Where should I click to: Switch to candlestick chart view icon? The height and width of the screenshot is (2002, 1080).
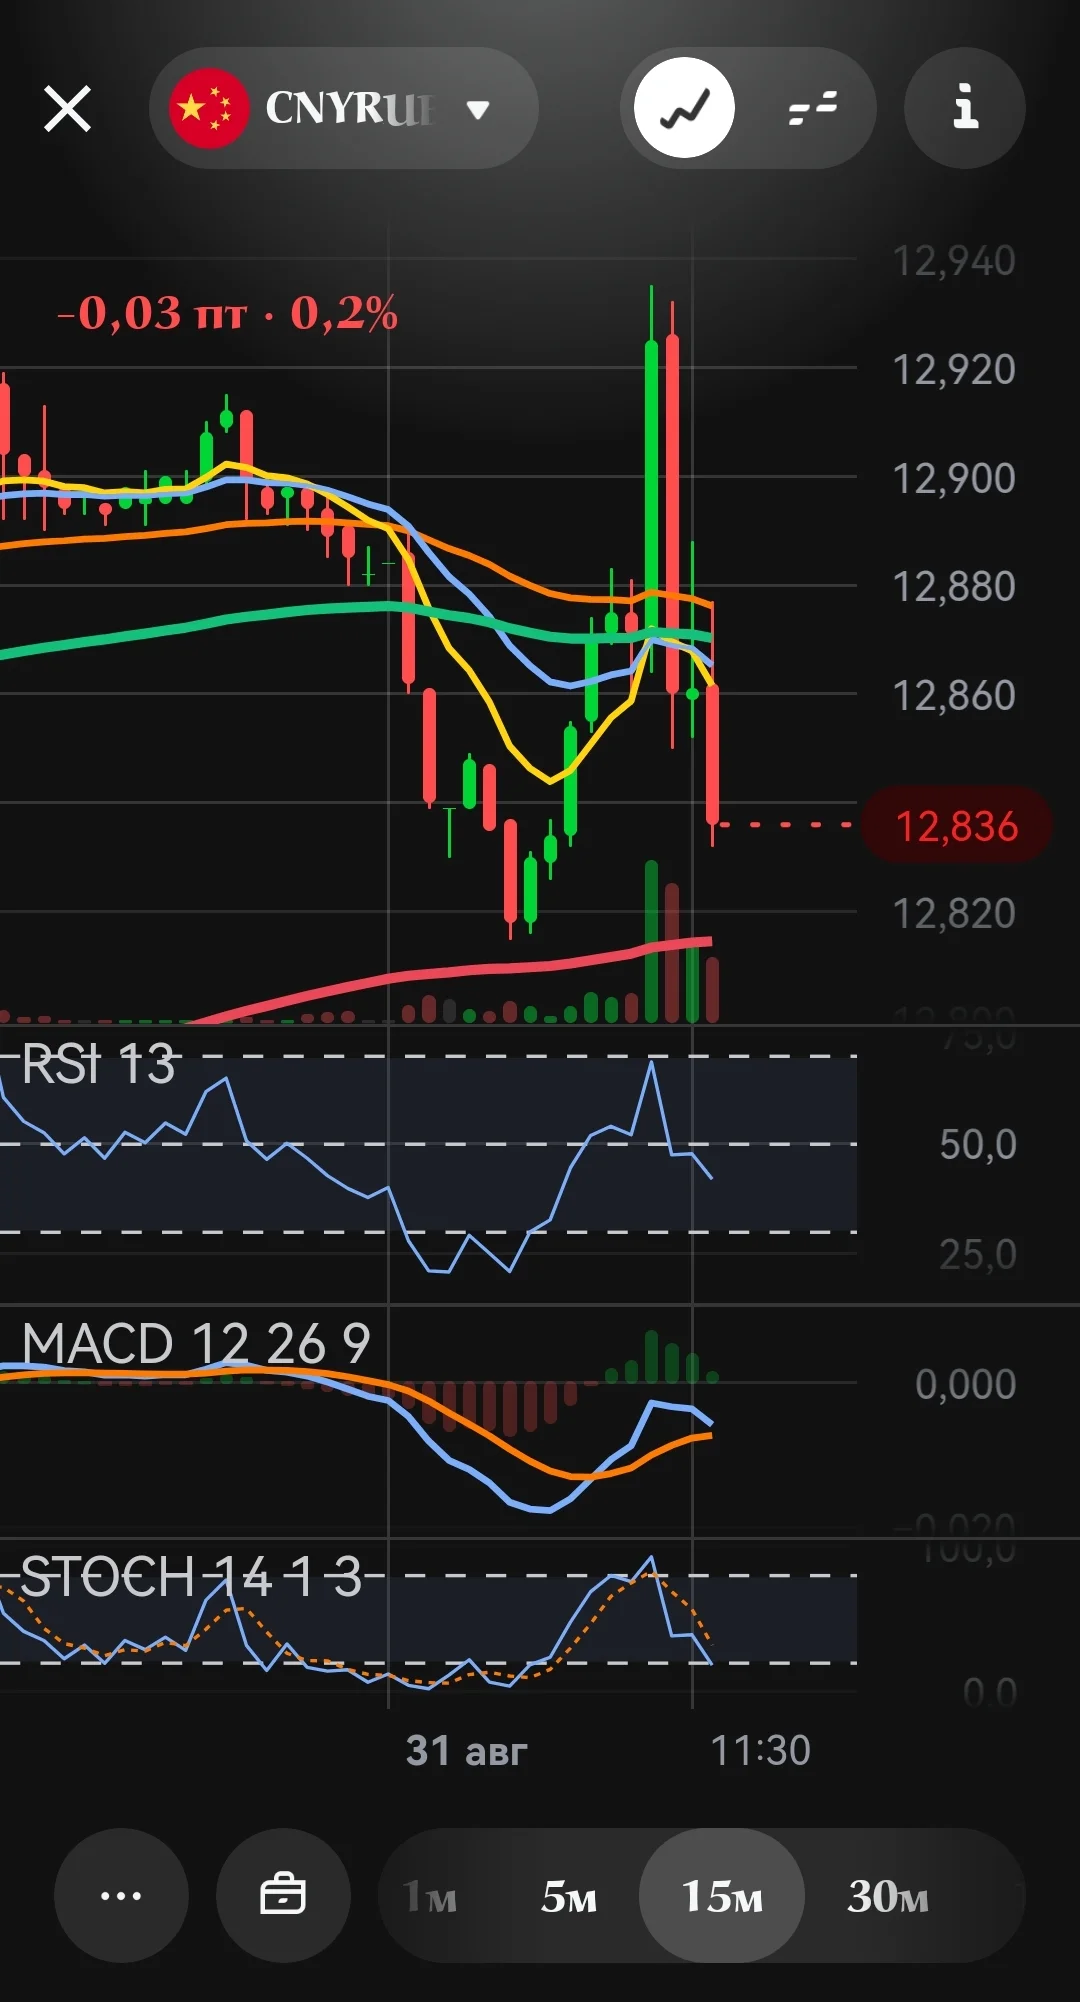(811, 108)
